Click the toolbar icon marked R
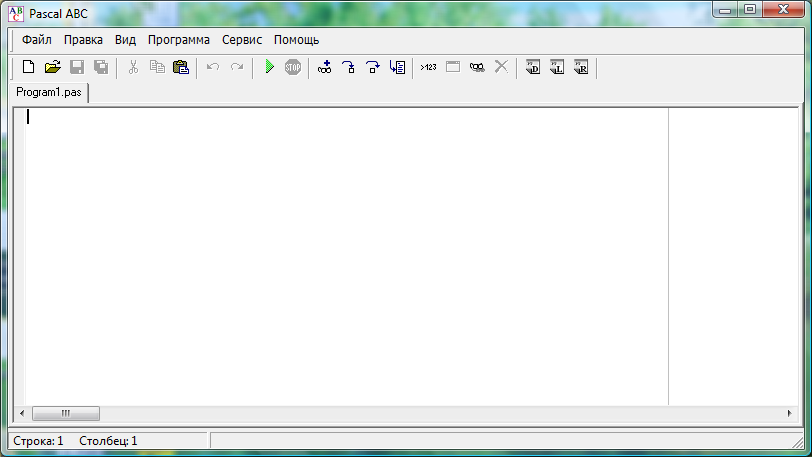This screenshot has height=457, width=812. [581, 67]
